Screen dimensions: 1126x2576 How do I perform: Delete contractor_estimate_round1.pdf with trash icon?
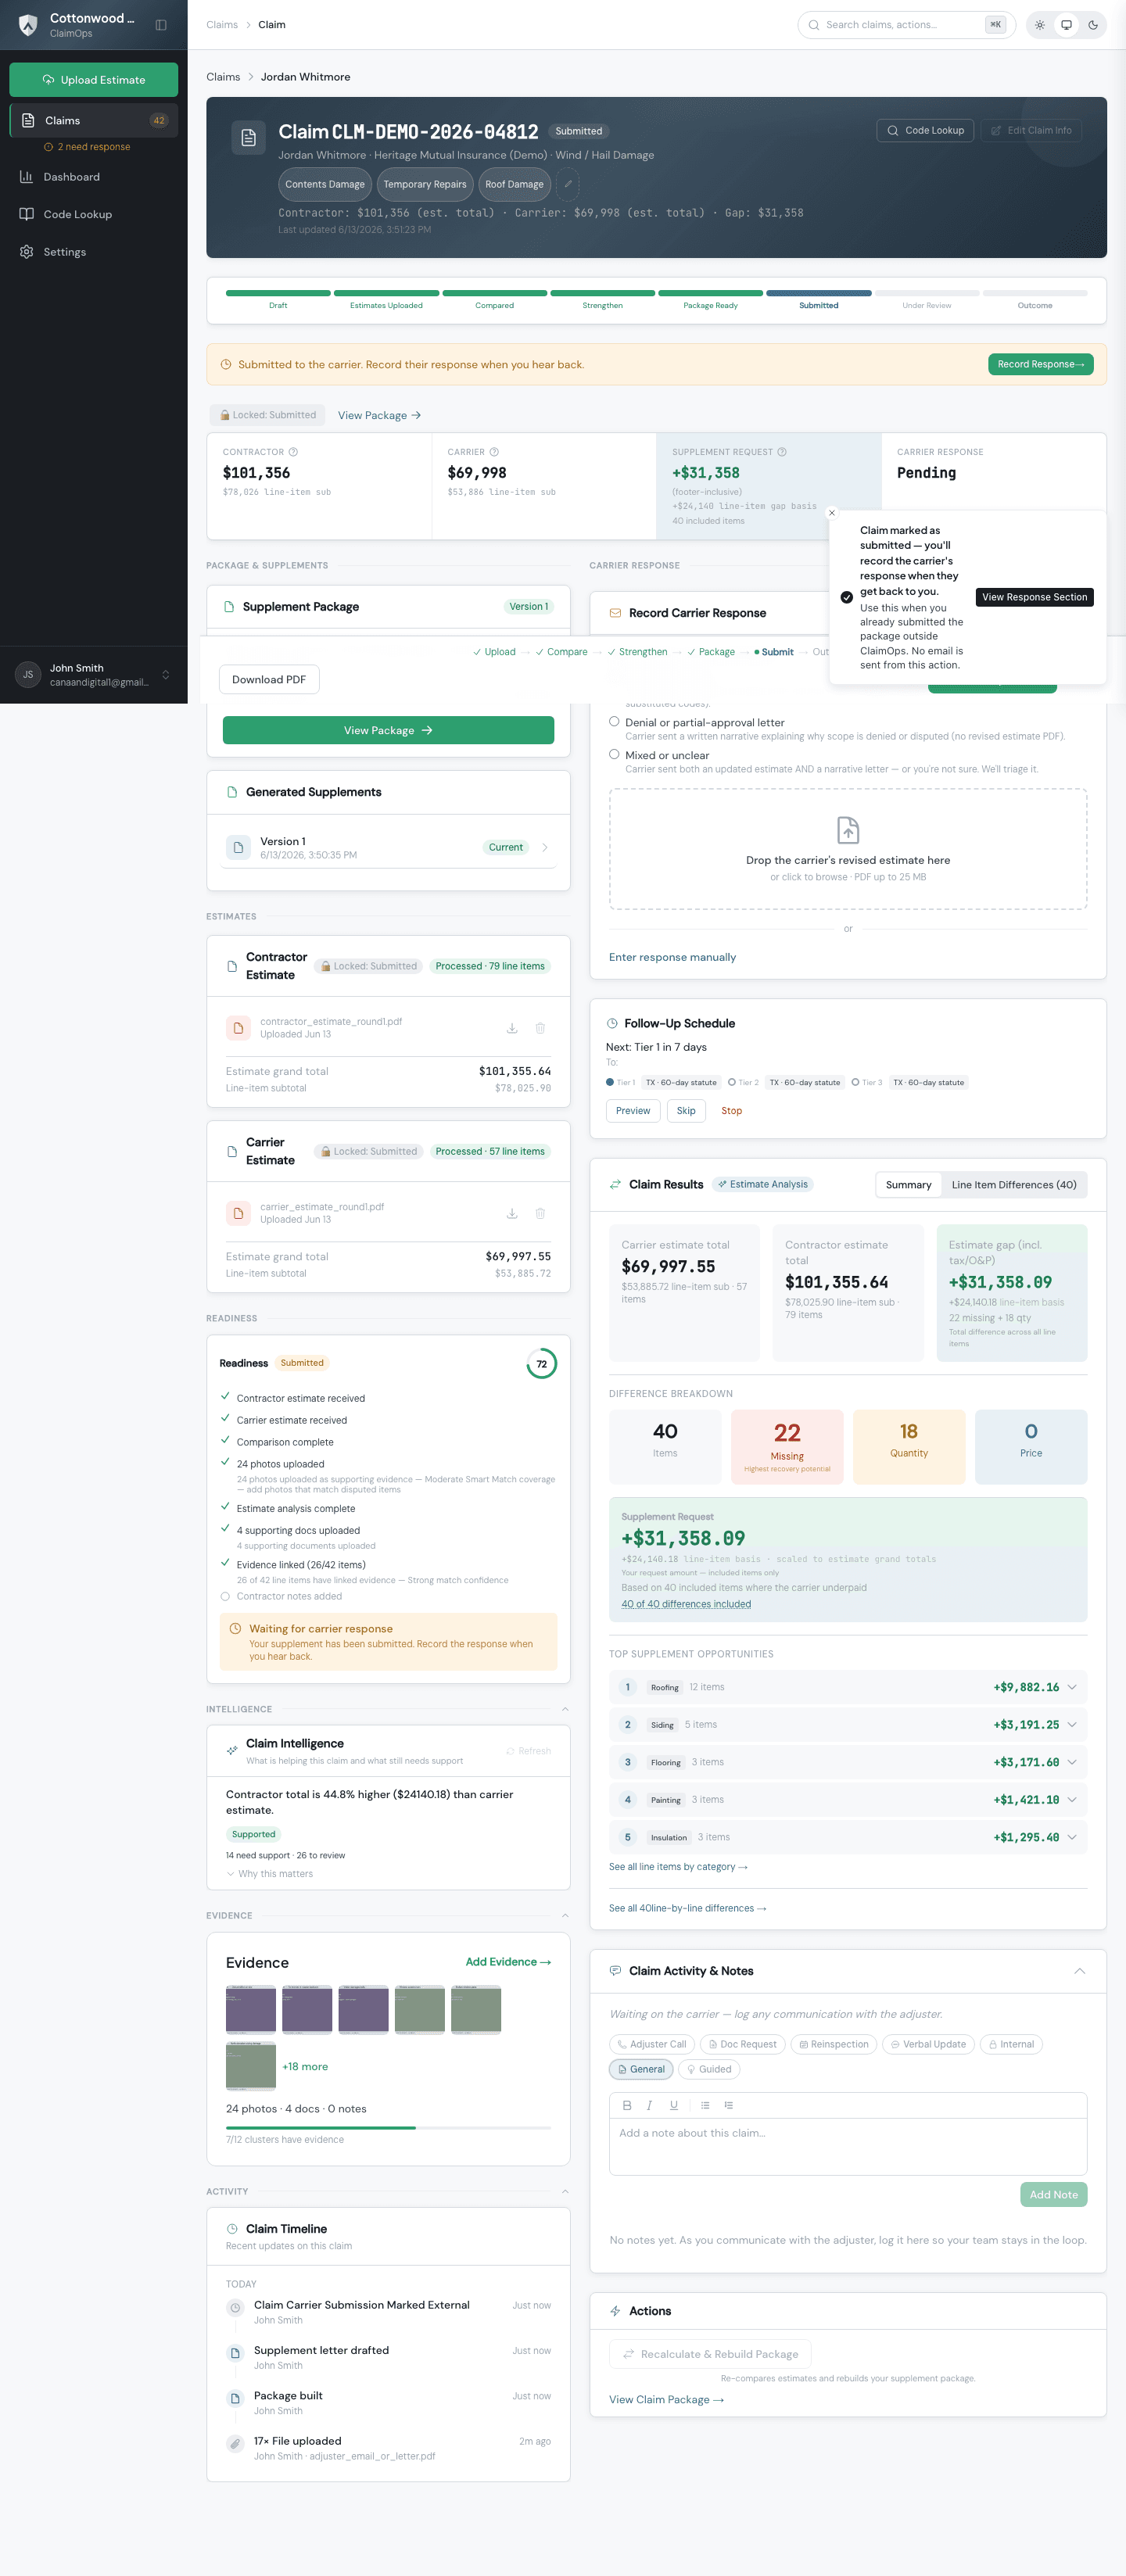tap(540, 1028)
